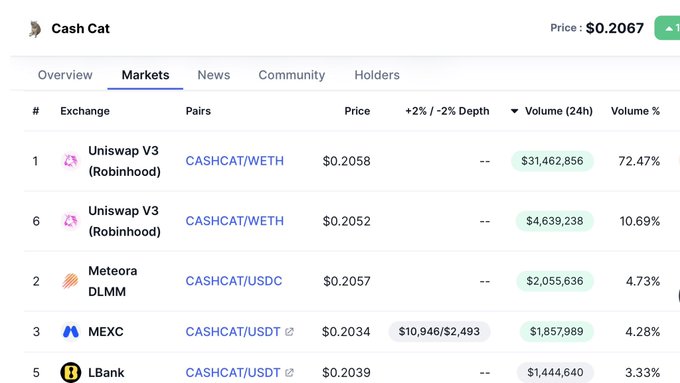
Task: Open LBank CASHCAT/USDT pair link
Action: pyautogui.click(x=233, y=373)
